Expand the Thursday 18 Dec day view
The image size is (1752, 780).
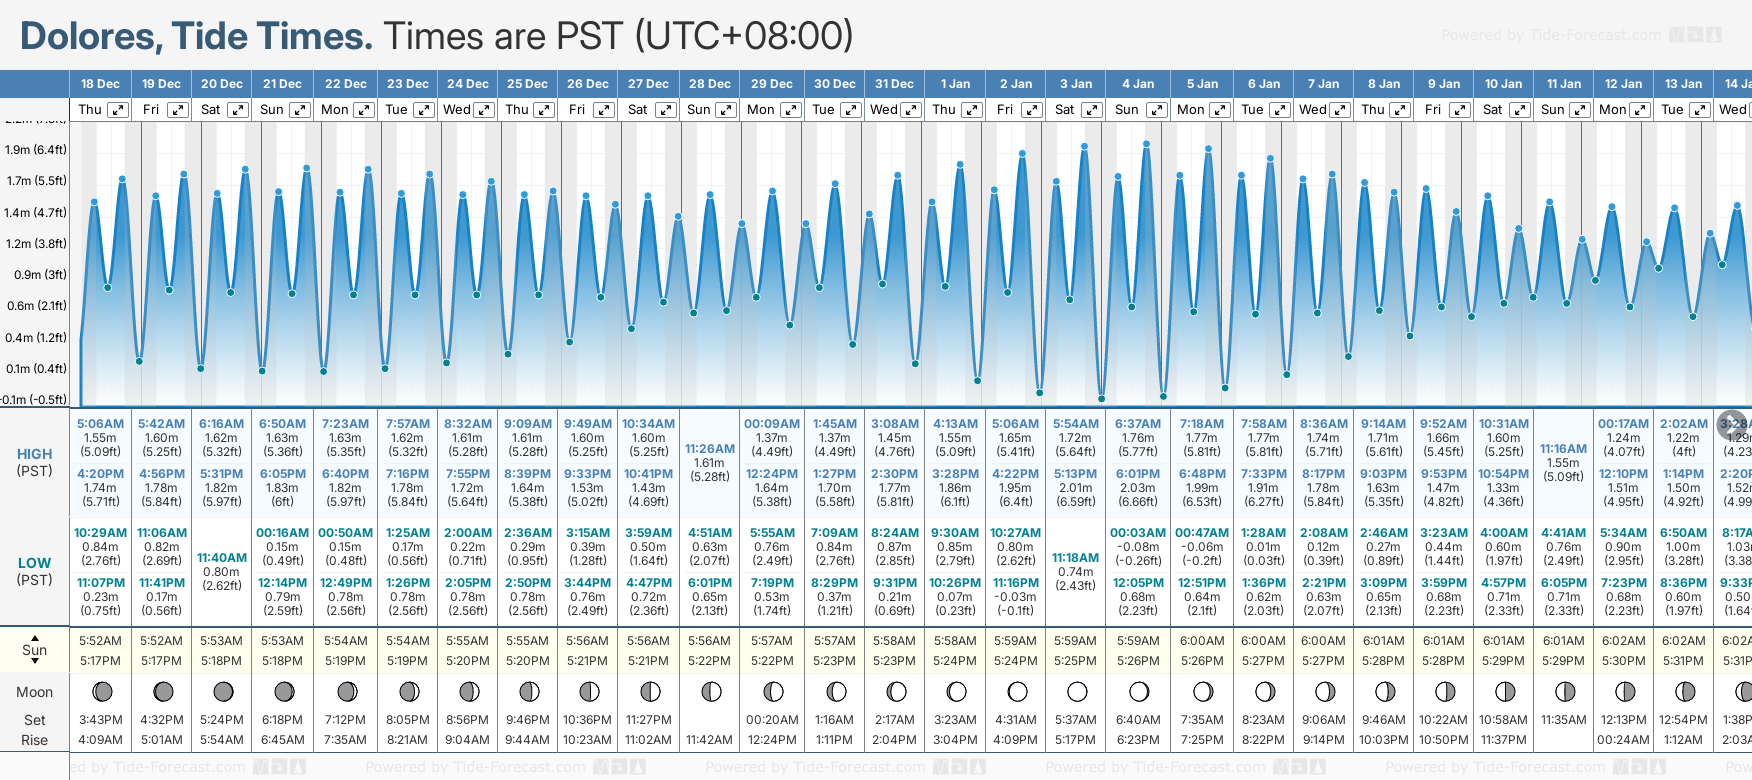point(118,110)
